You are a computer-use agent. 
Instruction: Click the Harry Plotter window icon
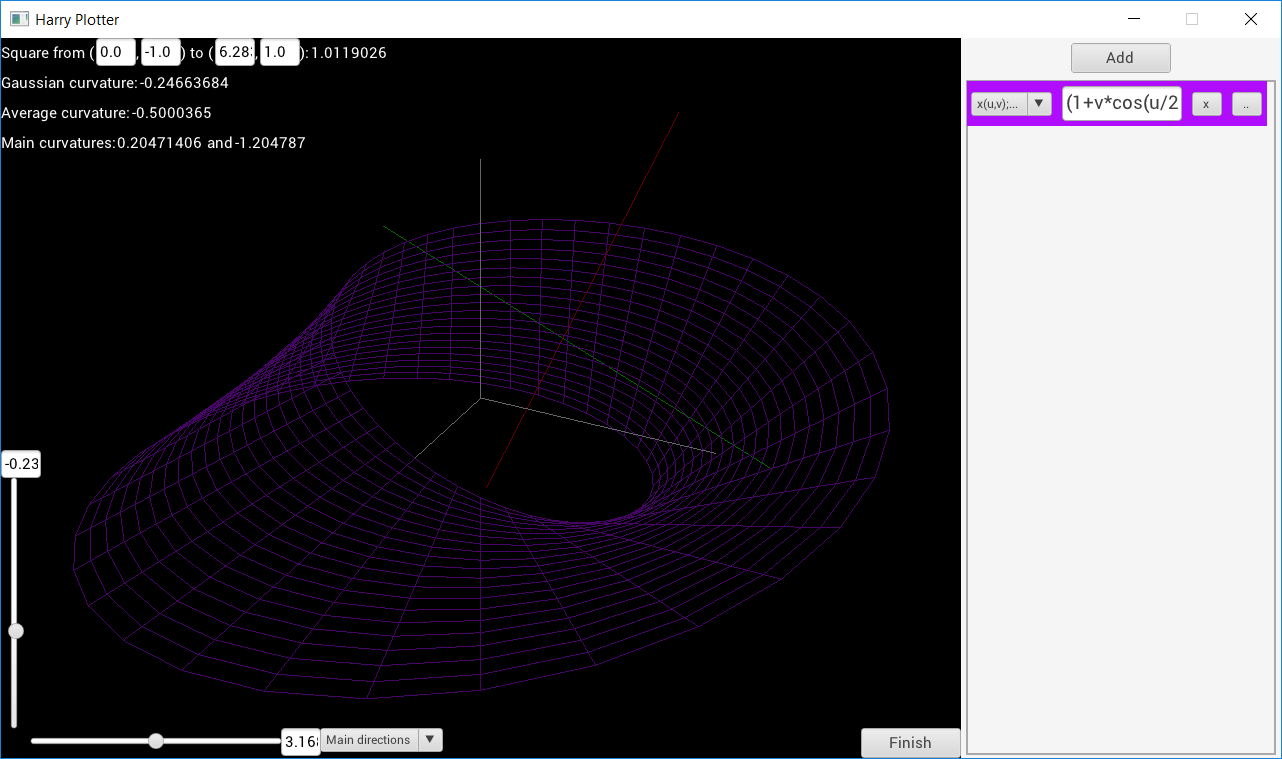[x=19, y=19]
